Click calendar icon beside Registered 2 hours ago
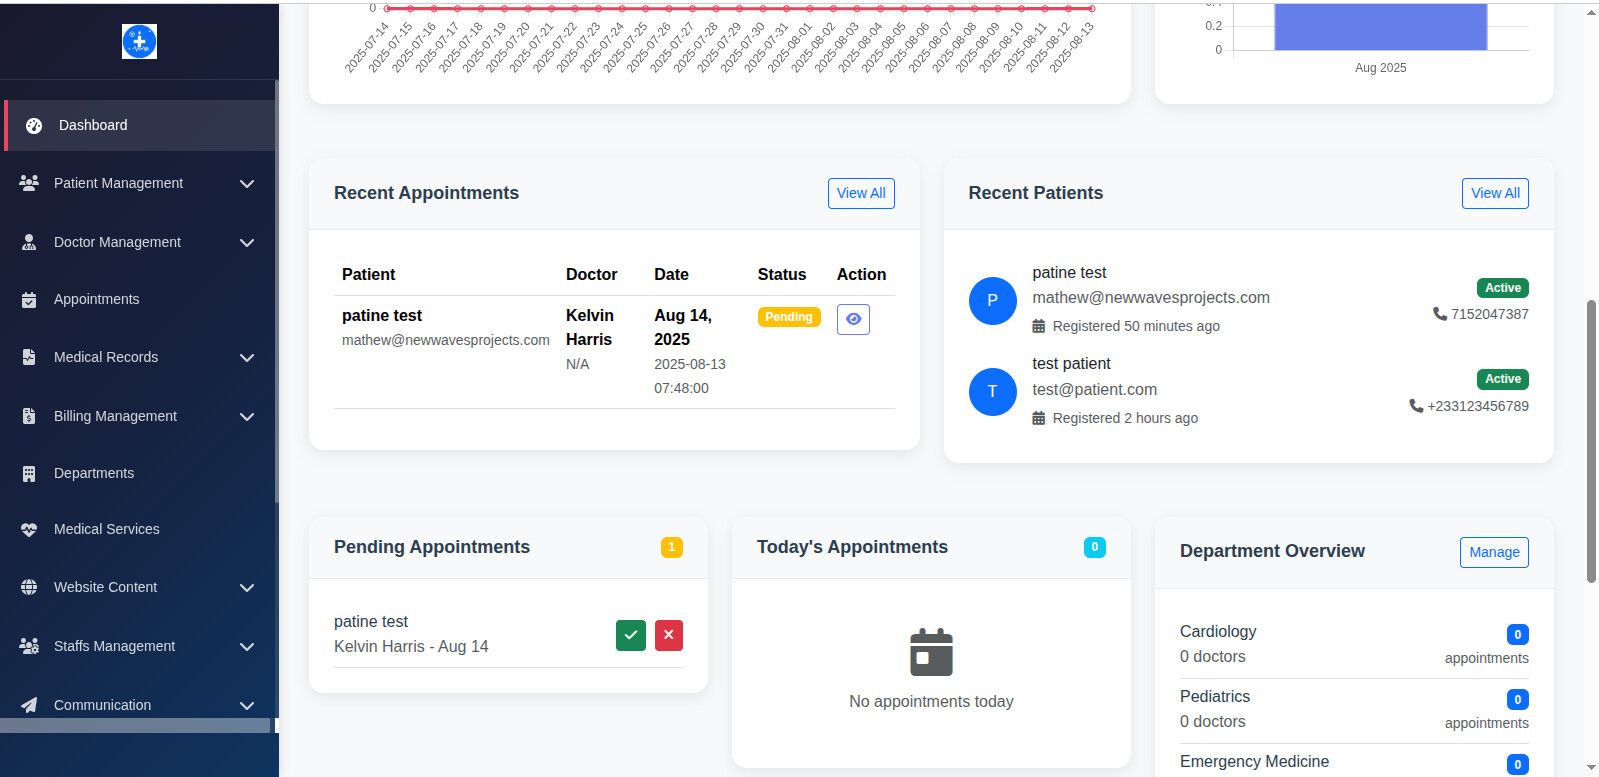 point(1039,418)
